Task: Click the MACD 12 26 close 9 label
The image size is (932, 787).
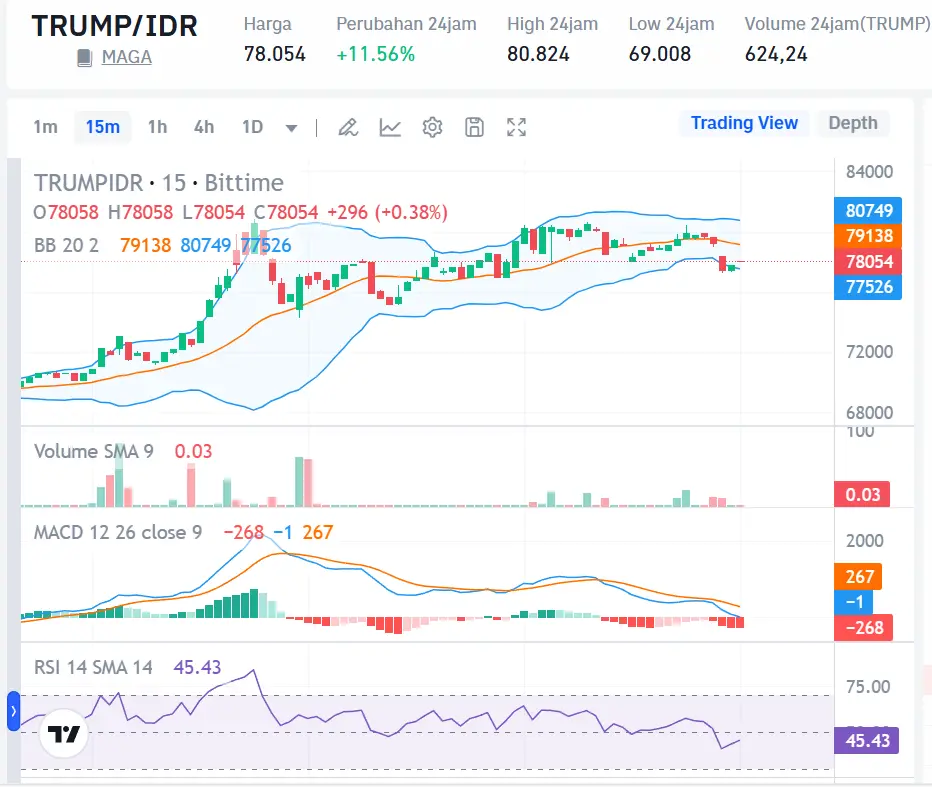Action: (115, 532)
